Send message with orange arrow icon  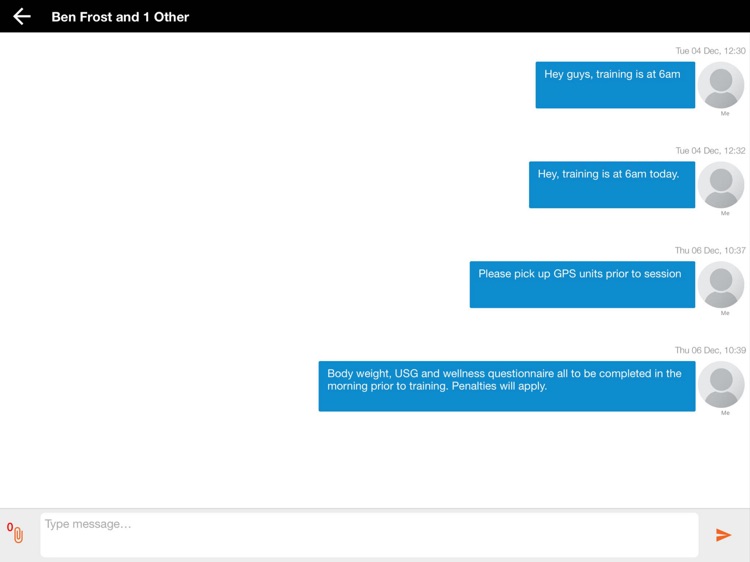point(723,535)
